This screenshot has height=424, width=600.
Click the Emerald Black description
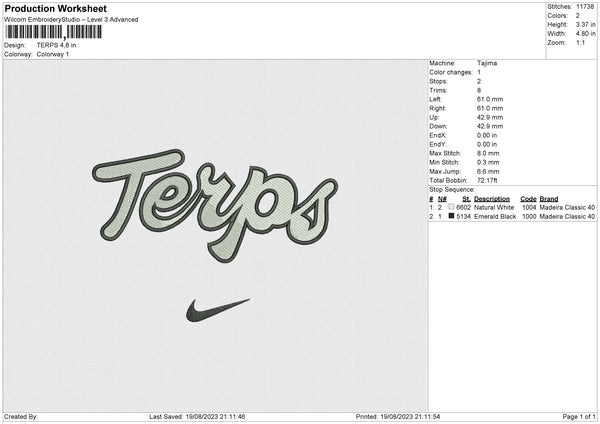tap(495, 217)
